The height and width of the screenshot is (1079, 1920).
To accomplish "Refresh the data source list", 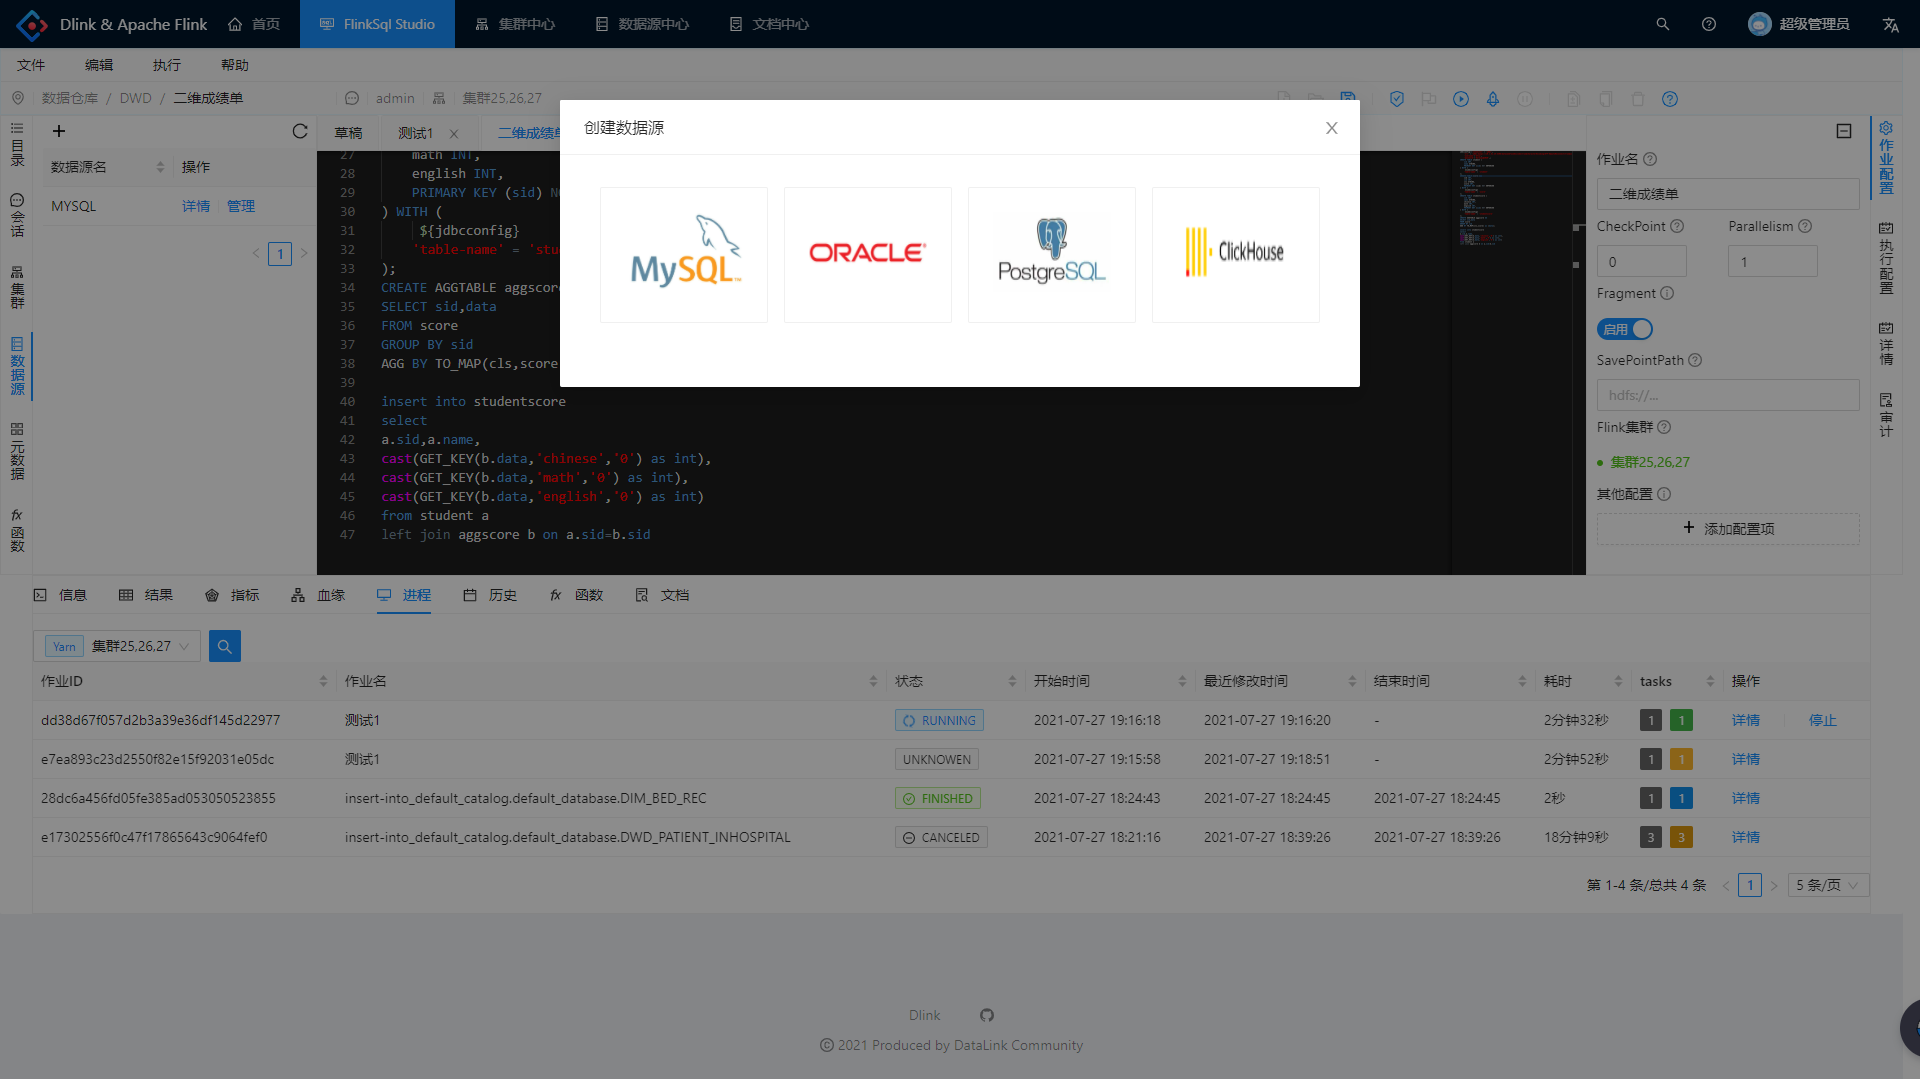I will click(300, 131).
